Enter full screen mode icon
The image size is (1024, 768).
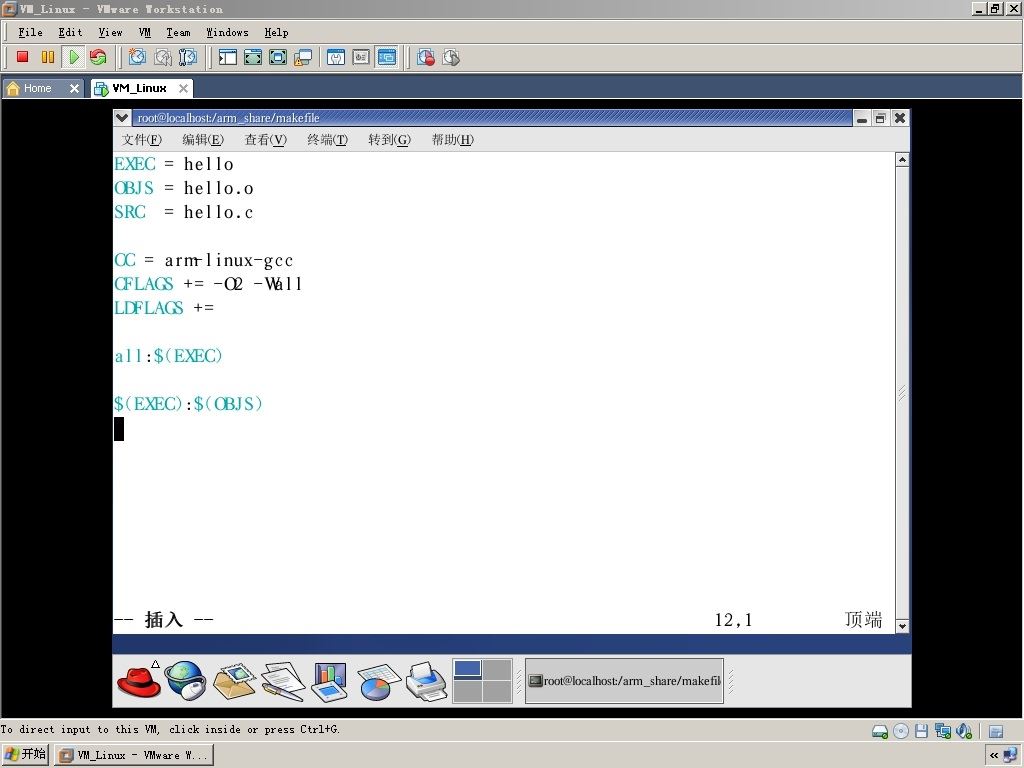278,57
